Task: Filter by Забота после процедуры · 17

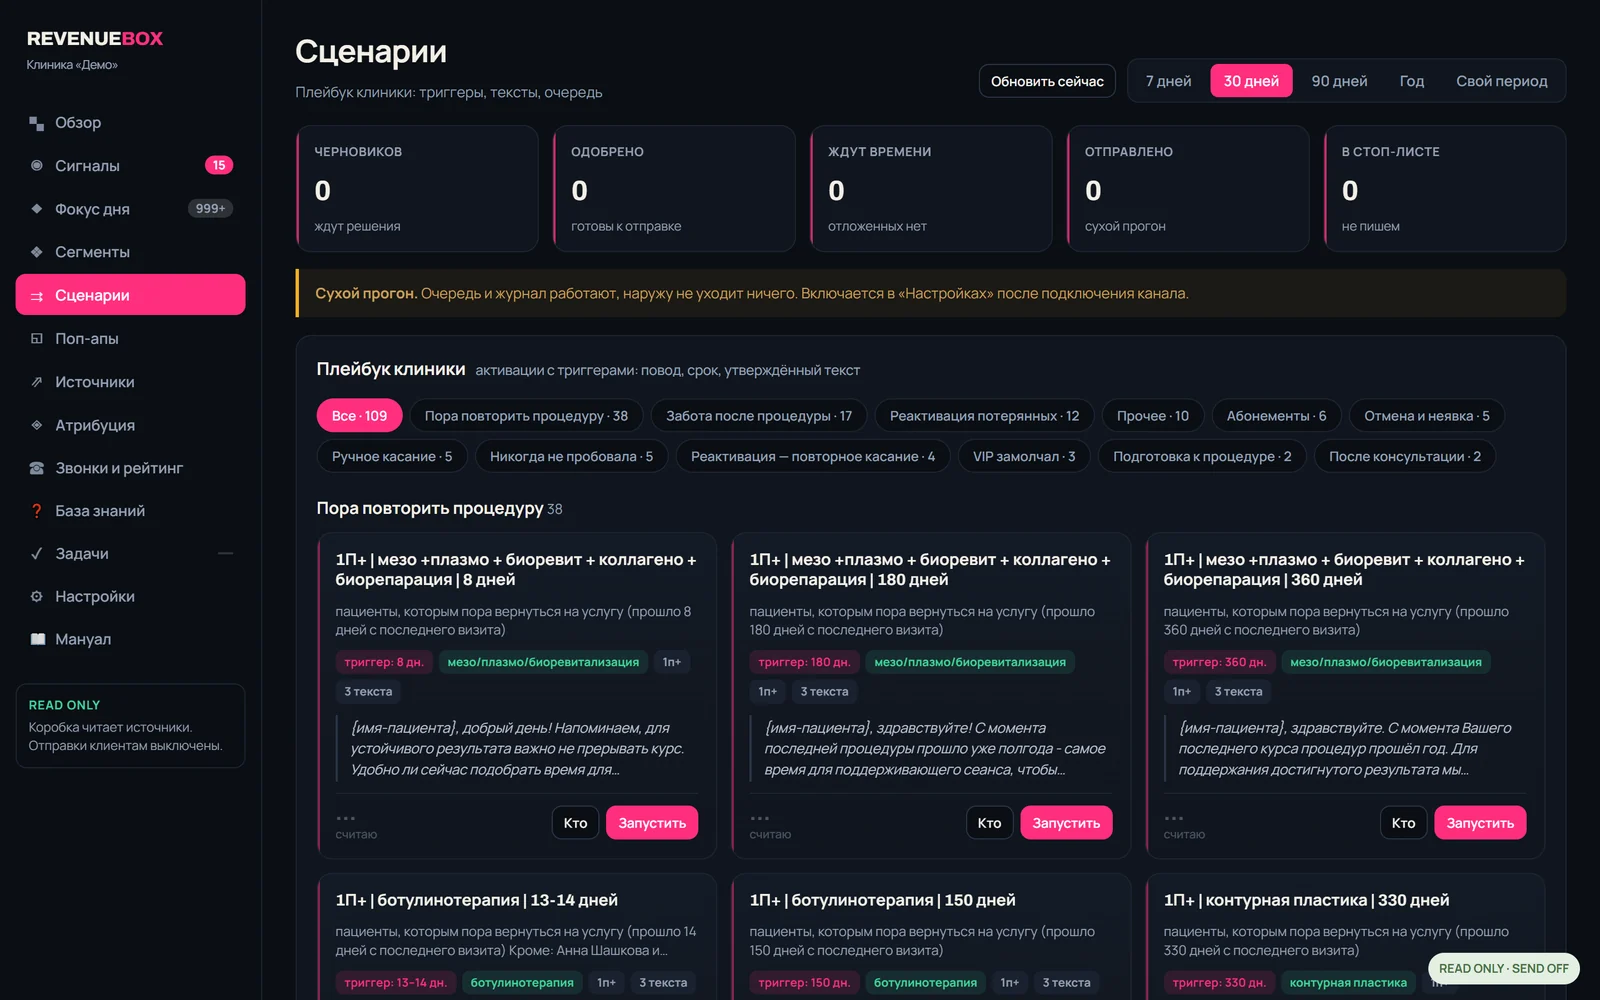Action: tap(759, 416)
